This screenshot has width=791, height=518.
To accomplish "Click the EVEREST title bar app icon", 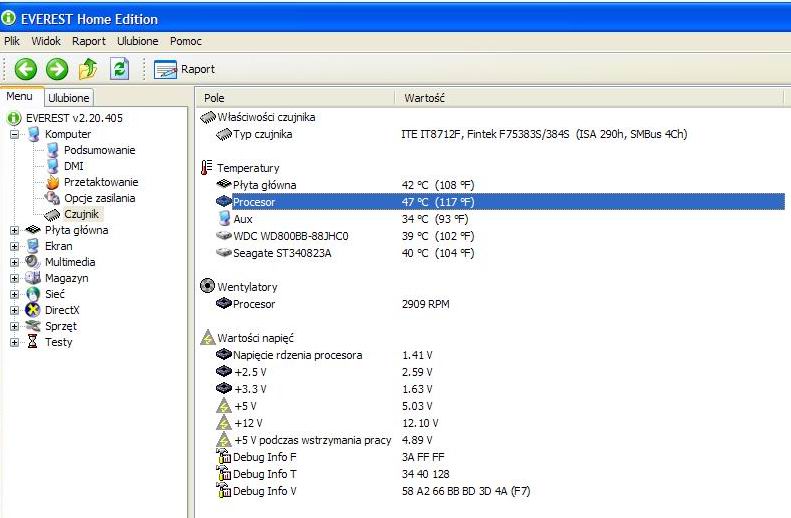I will pyautogui.click(x=8, y=18).
